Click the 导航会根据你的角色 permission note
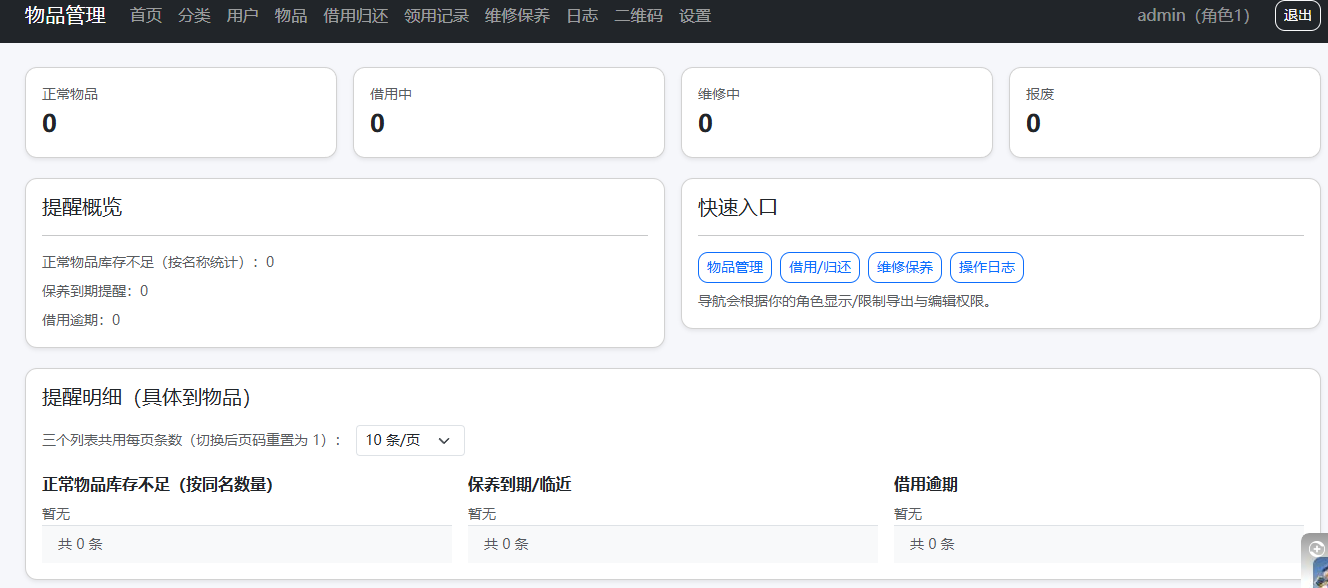Image resolution: width=1328 pixels, height=588 pixels. (845, 301)
